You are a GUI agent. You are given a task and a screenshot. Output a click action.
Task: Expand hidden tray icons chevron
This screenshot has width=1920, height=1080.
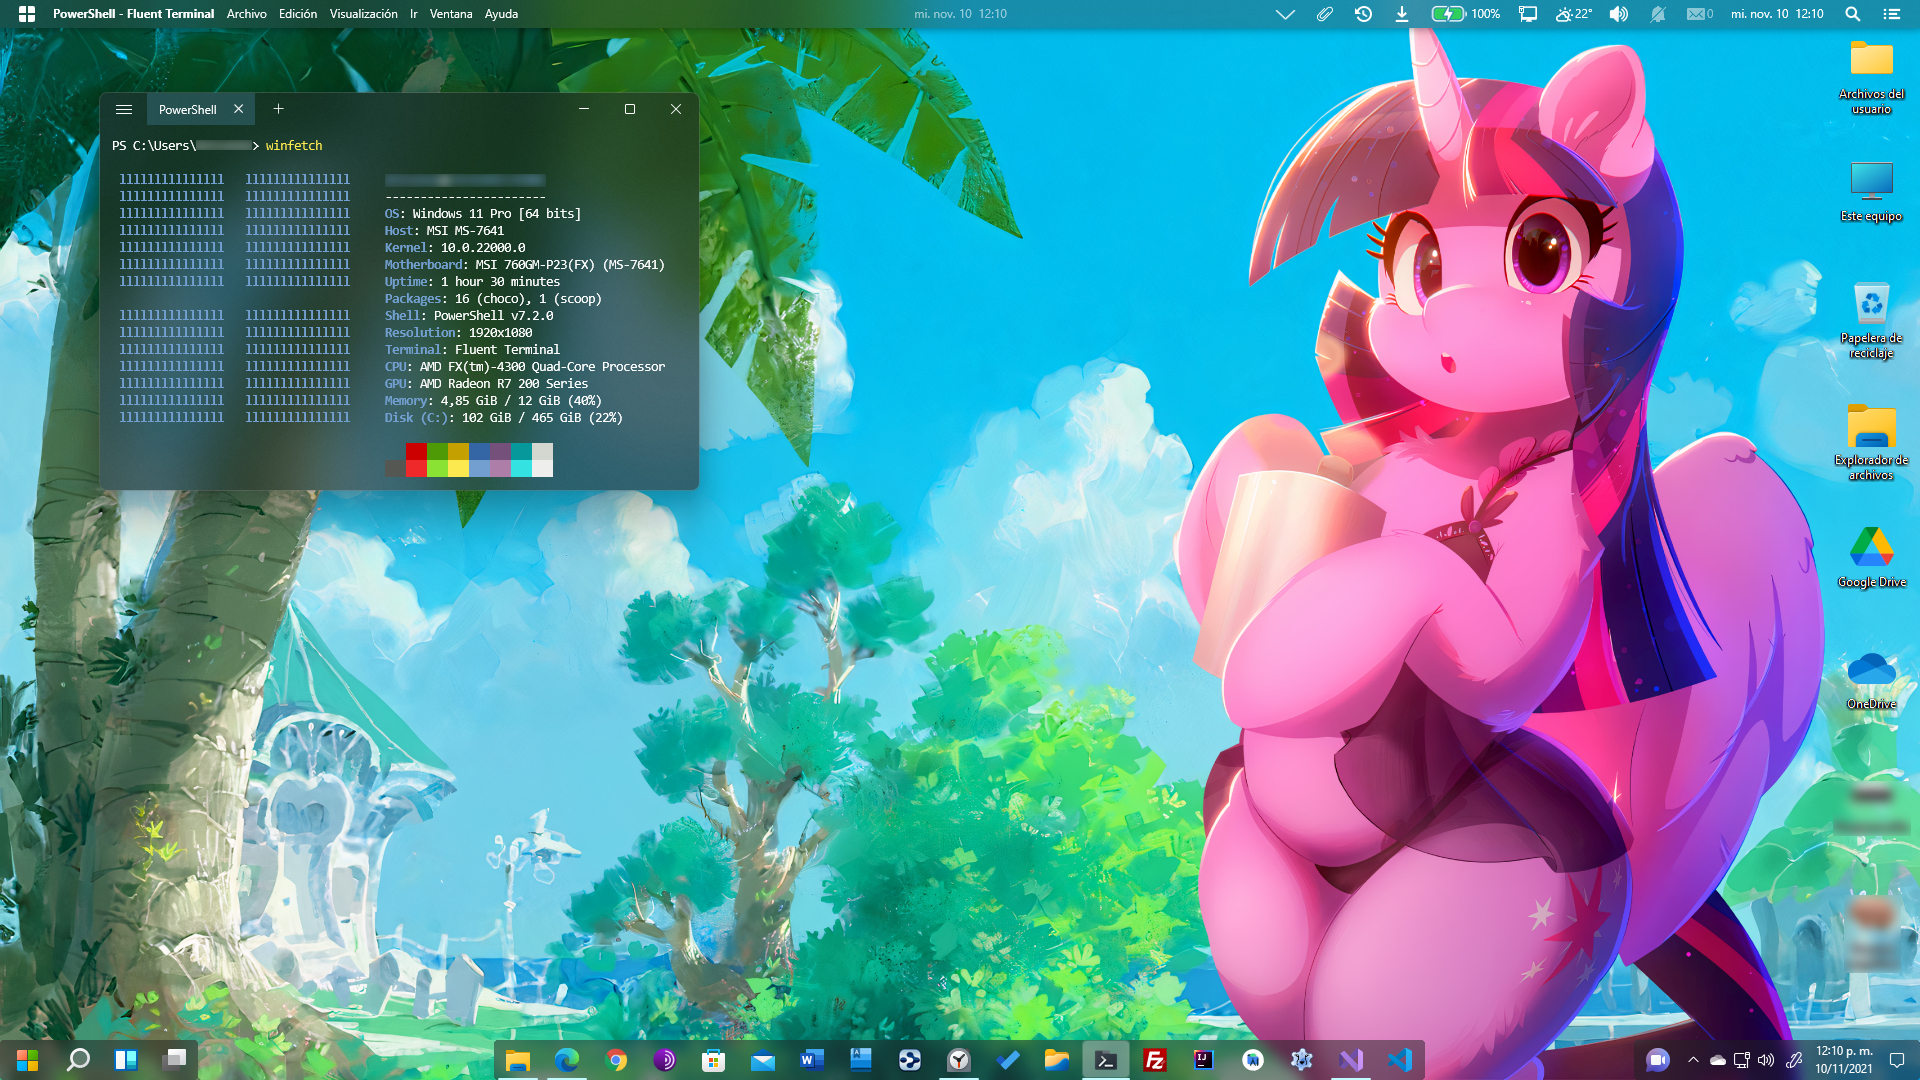pos(1693,1060)
